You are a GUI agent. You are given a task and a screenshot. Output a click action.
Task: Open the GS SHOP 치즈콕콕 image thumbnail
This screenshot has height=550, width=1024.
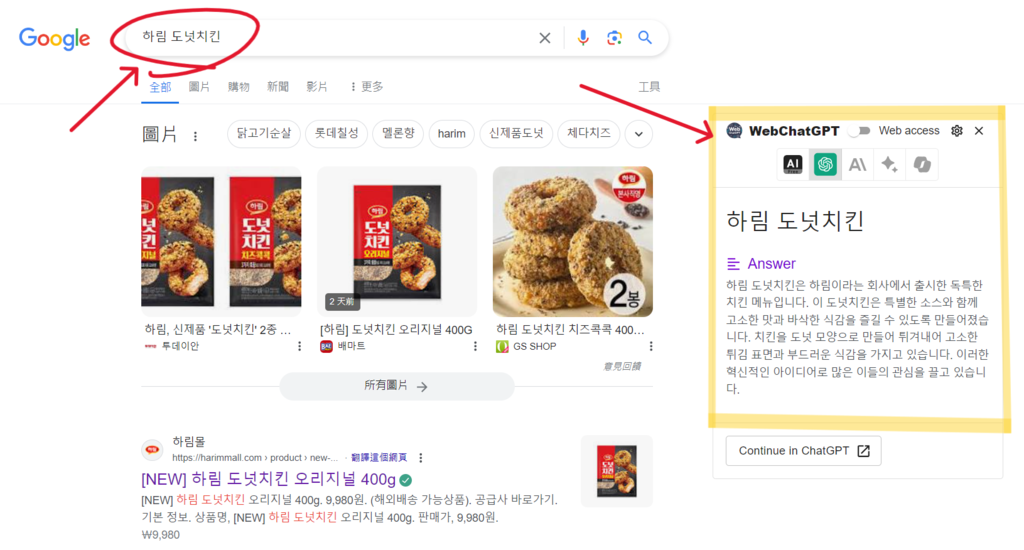coord(573,241)
